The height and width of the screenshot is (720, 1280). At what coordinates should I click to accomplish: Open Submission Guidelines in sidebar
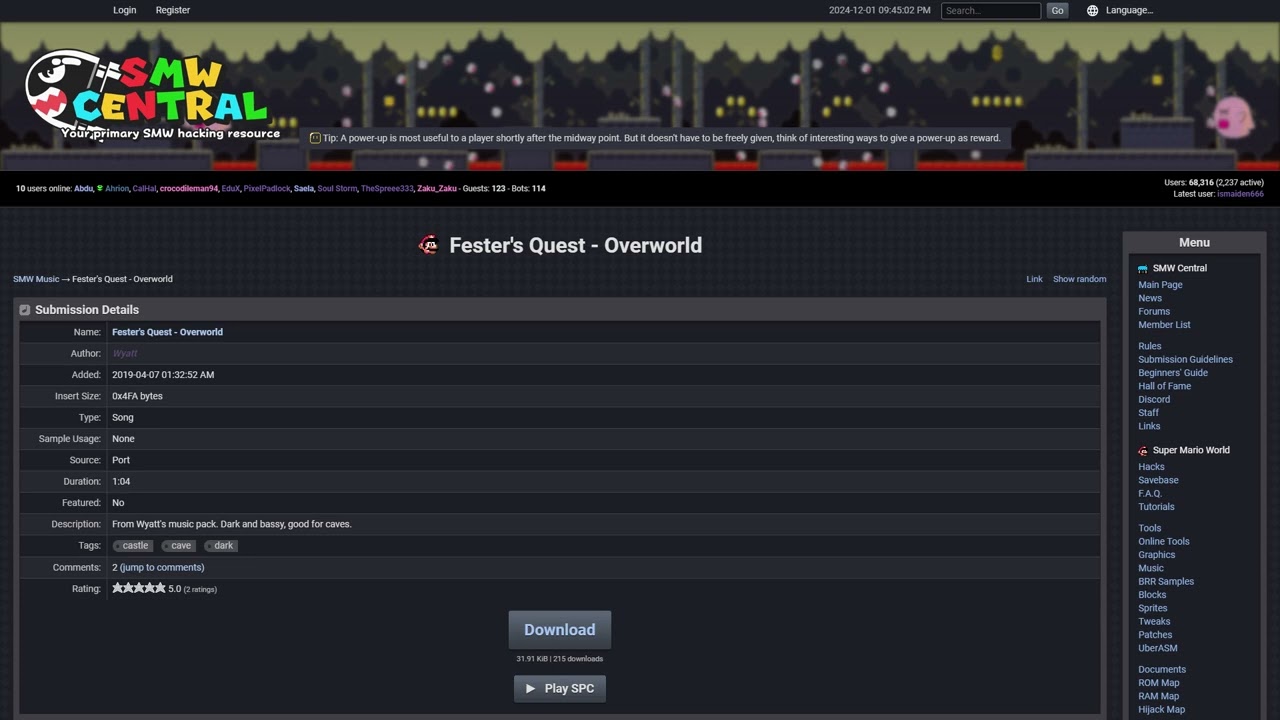(1185, 359)
